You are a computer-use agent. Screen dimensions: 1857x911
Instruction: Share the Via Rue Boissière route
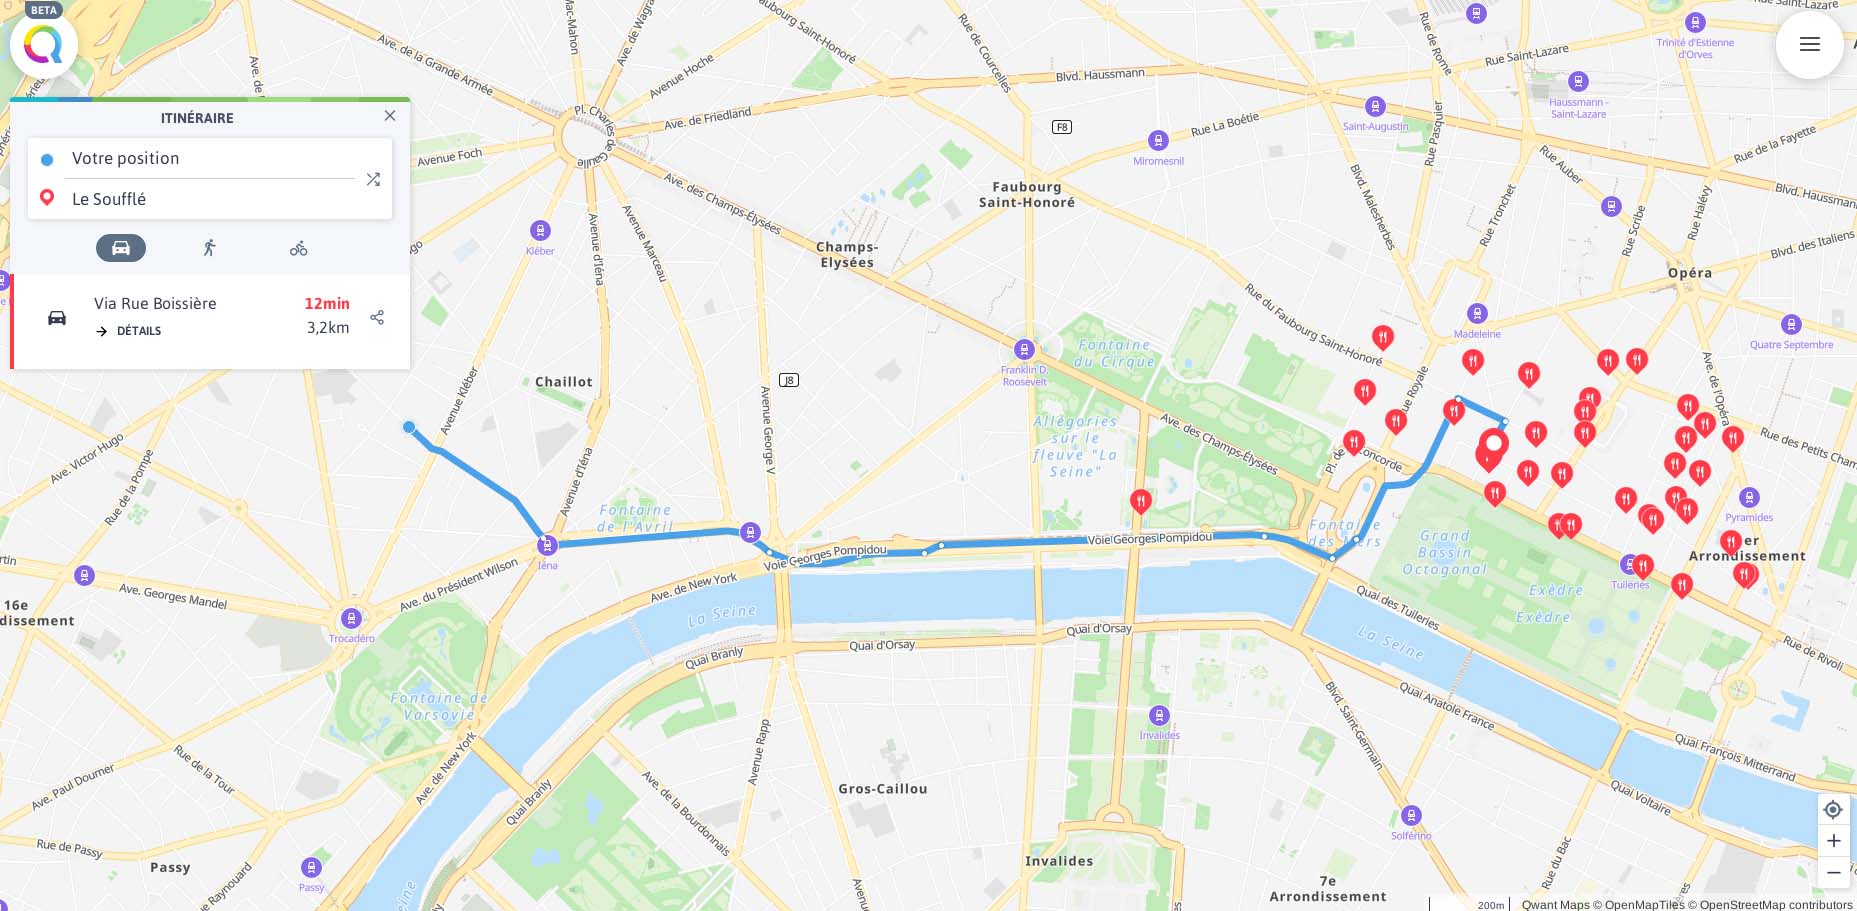(x=377, y=317)
